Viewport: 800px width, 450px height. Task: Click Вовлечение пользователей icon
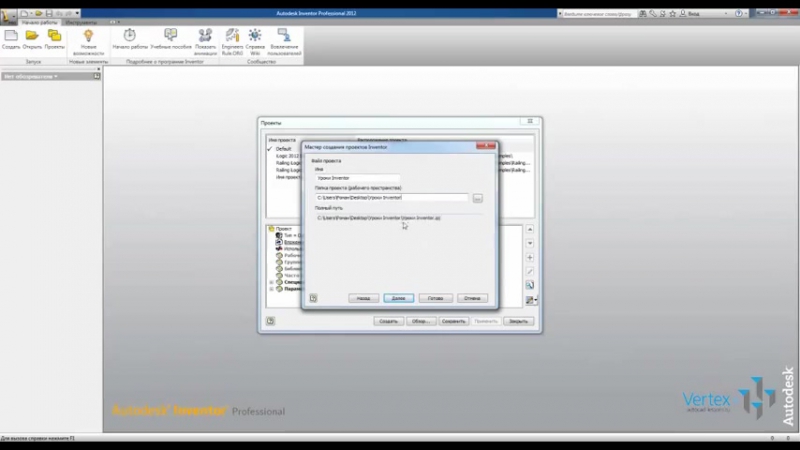[x=284, y=35]
